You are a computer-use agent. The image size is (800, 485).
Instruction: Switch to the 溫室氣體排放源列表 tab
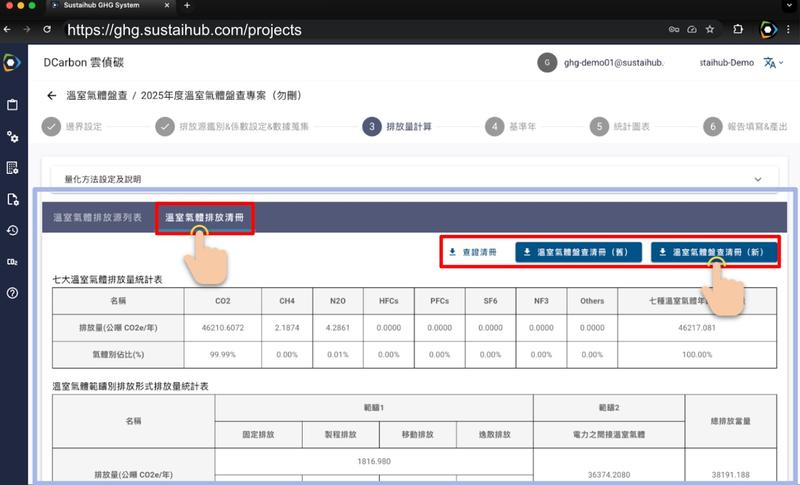pos(97,217)
